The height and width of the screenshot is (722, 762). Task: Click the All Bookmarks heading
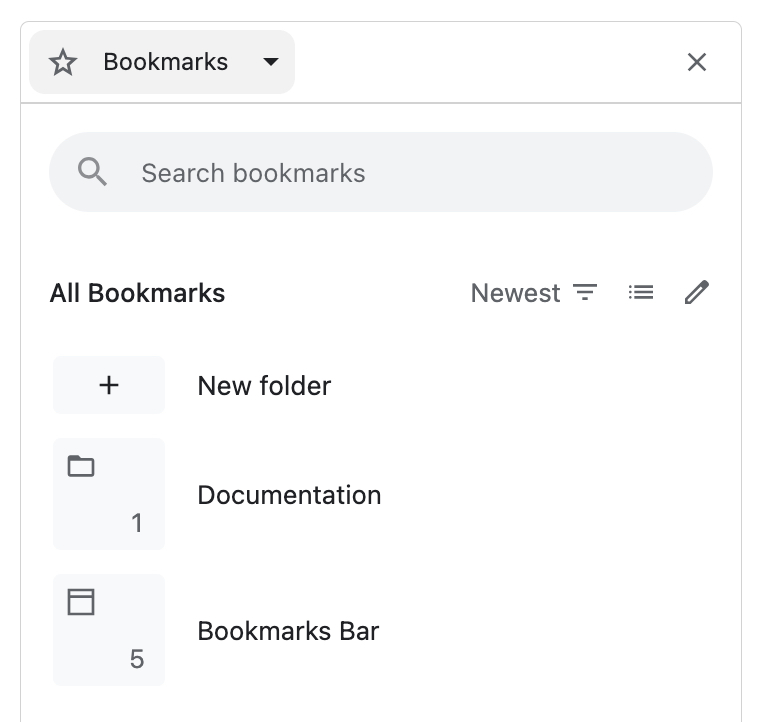(x=138, y=293)
